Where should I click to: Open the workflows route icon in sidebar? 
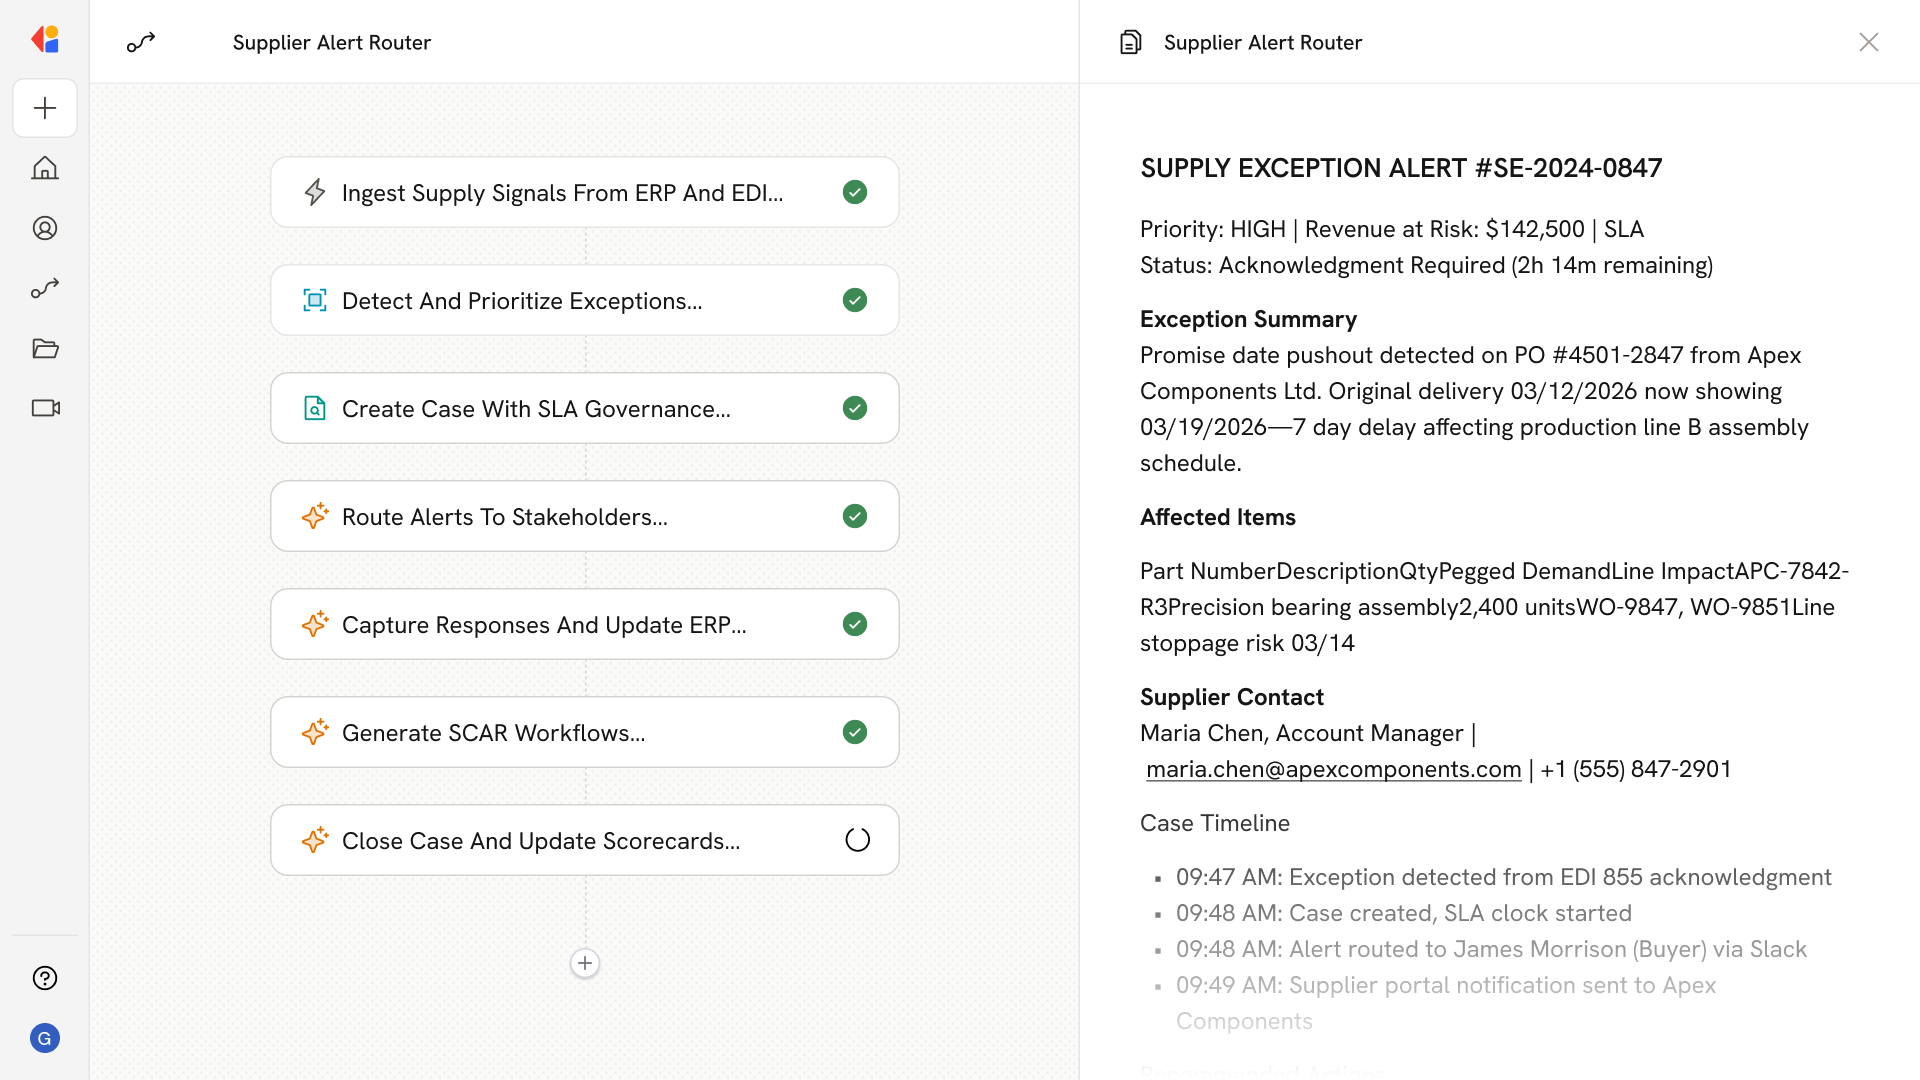tap(45, 288)
